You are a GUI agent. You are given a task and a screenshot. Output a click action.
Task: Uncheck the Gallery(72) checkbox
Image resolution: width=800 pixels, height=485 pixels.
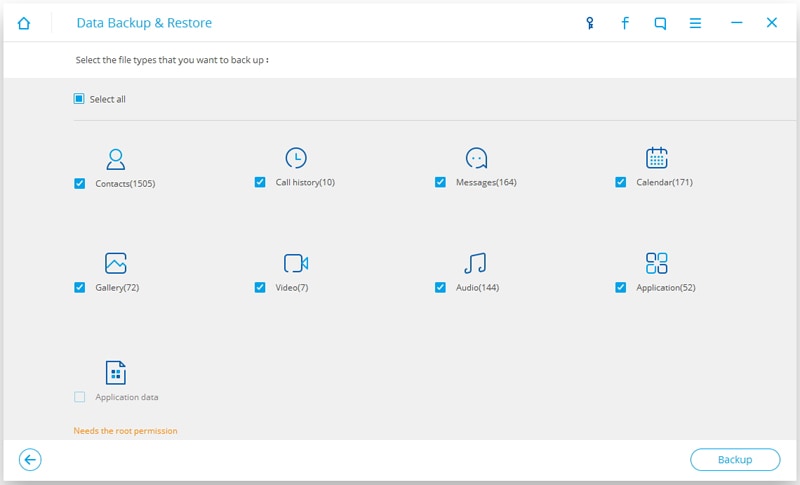pyautogui.click(x=80, y=287)
